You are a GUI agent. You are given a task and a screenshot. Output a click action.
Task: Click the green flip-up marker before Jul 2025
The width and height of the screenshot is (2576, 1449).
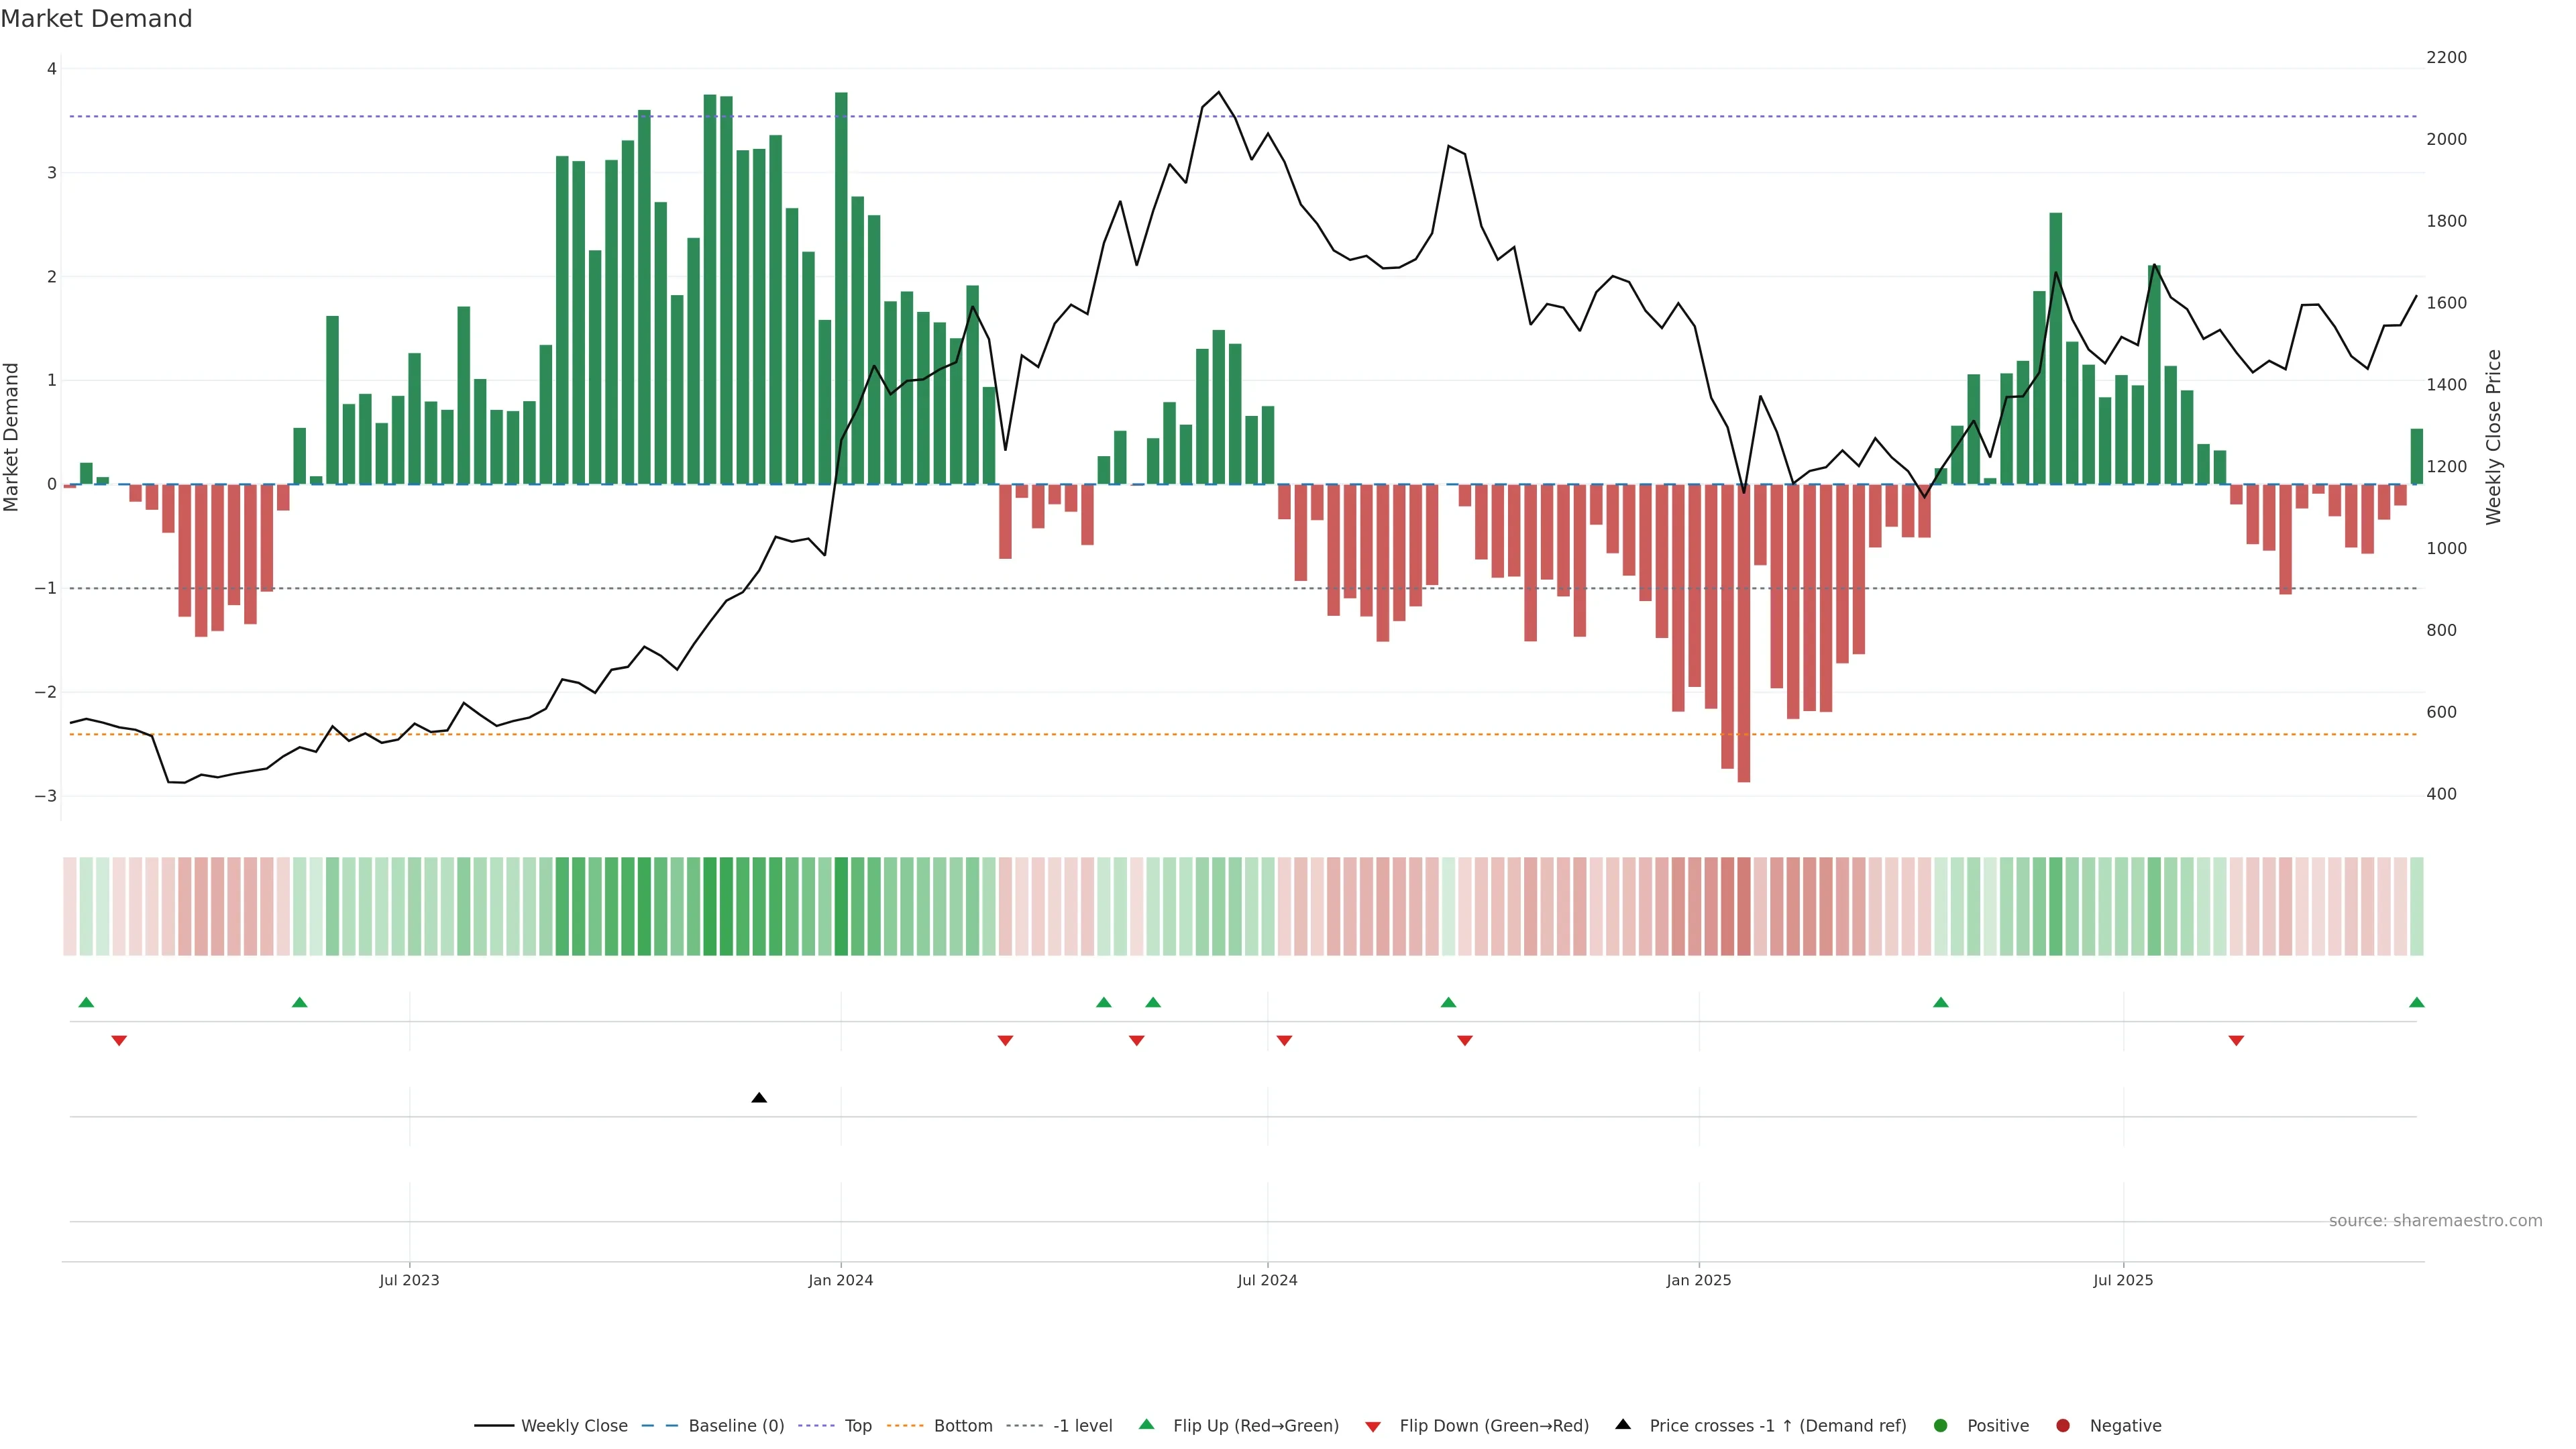coord(1941,1002)
